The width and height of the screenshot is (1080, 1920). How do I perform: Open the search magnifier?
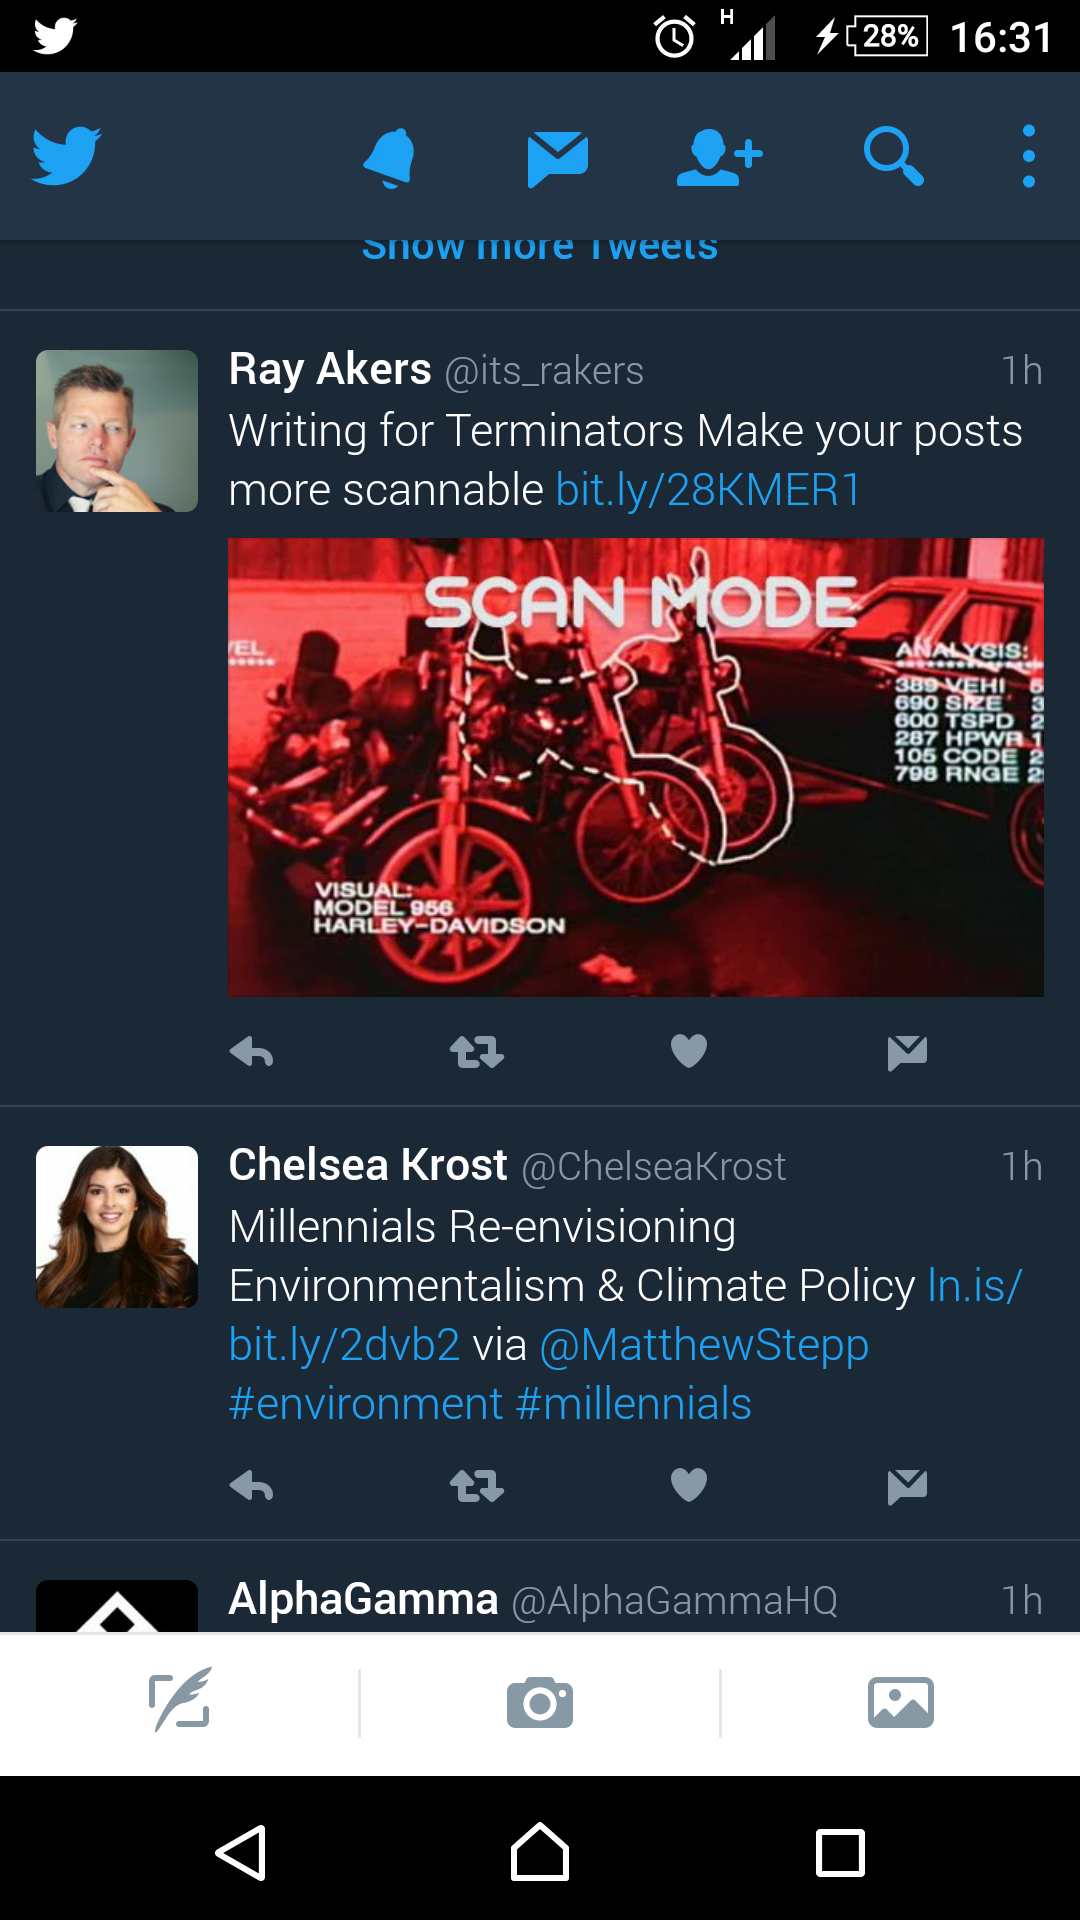tap(892, 157)
